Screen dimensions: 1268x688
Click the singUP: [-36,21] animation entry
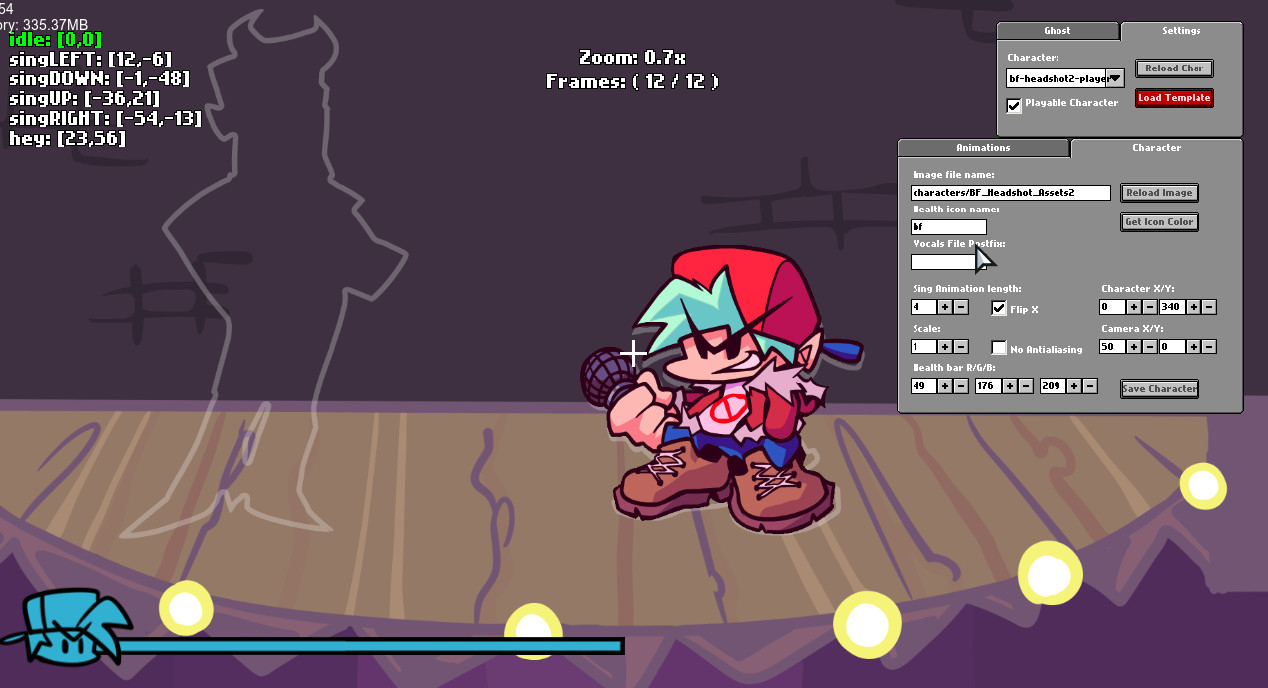coord(84,99)
